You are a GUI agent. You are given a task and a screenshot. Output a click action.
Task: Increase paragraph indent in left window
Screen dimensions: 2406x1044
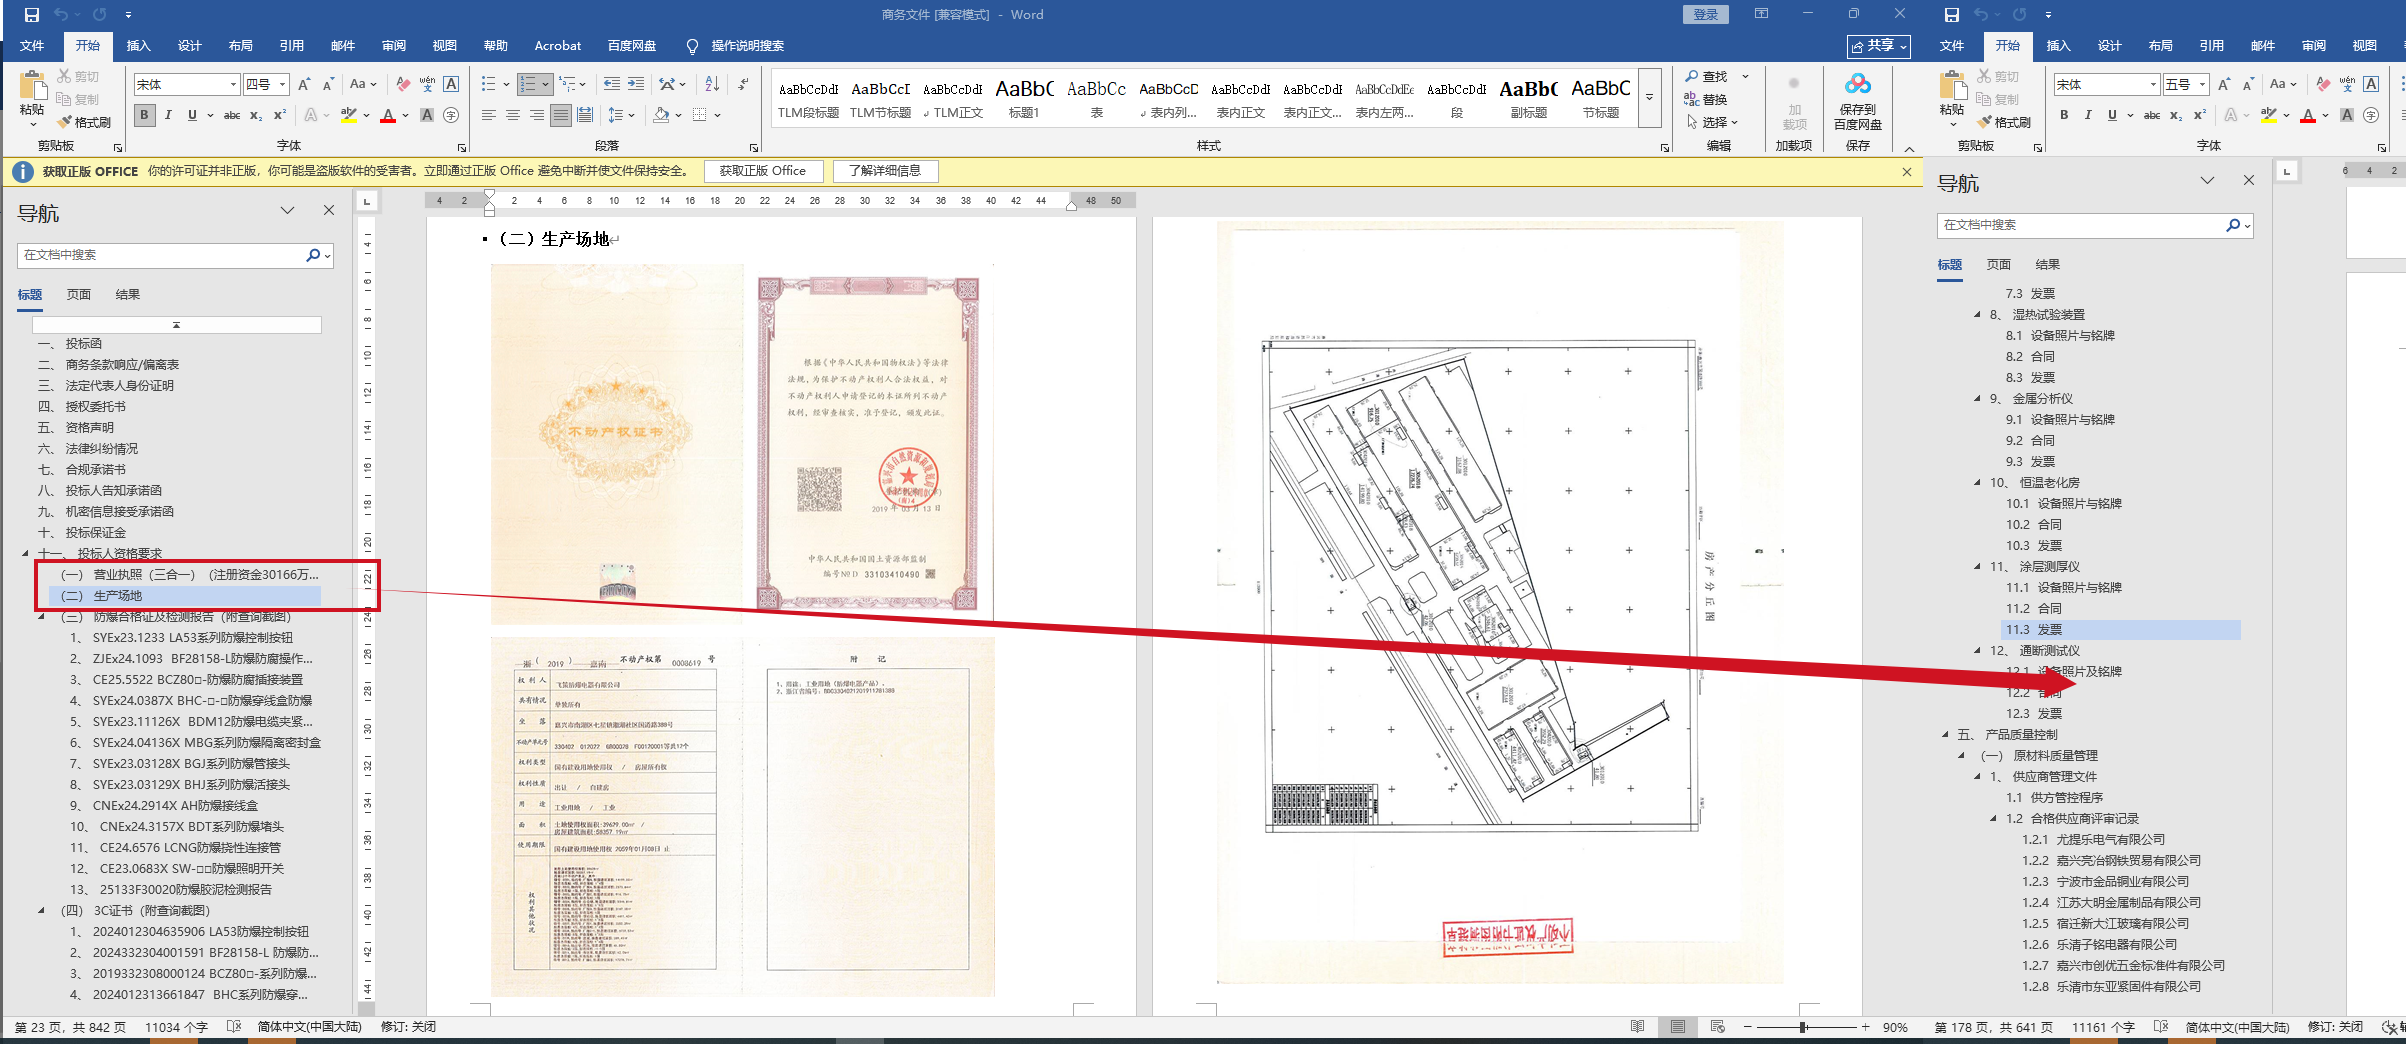tap(636, 85)
